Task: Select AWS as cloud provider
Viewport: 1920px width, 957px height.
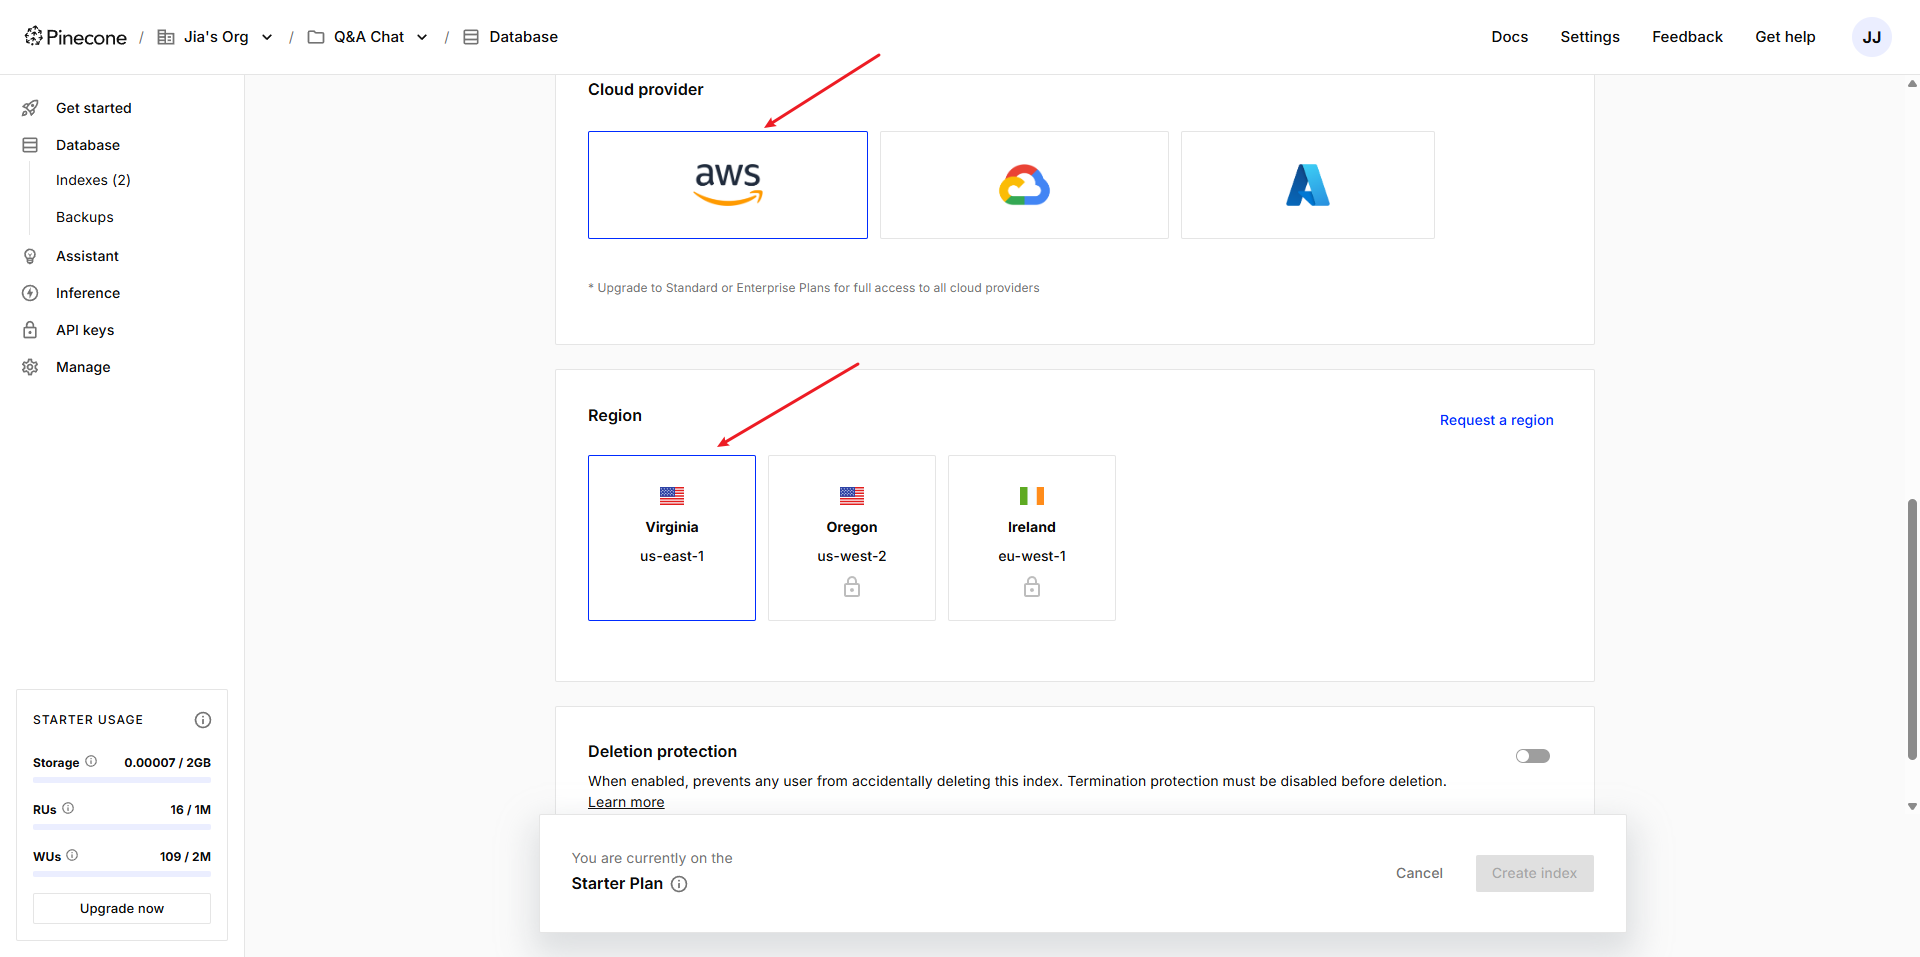Action: click(728, 185)
